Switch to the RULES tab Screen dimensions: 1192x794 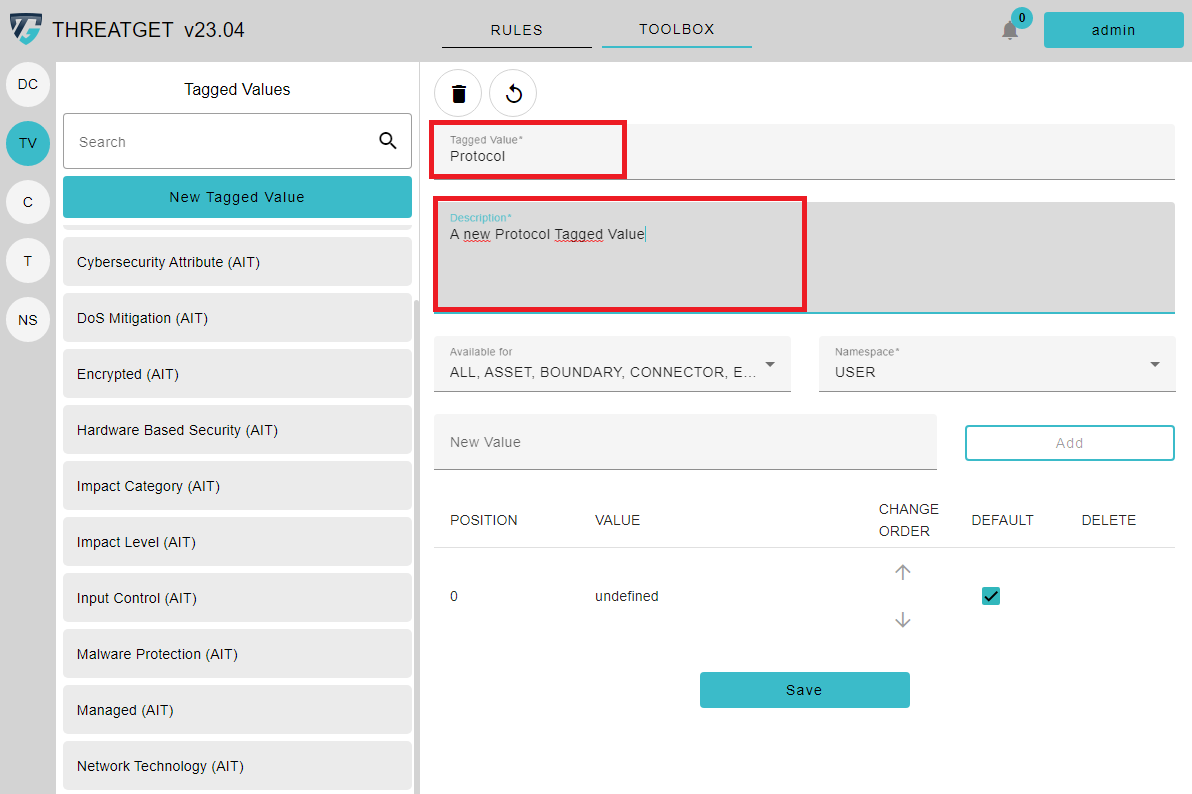516,30
